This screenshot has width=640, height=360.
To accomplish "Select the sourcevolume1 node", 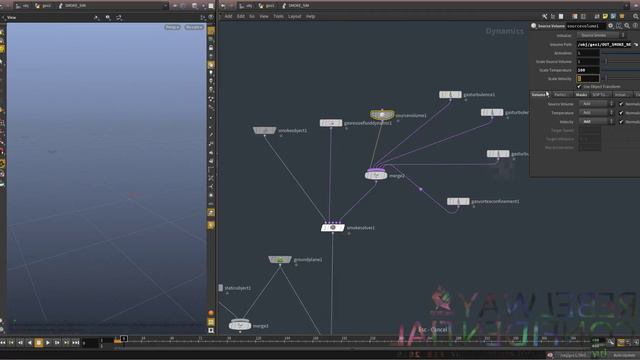I will [x=382, y=115].
